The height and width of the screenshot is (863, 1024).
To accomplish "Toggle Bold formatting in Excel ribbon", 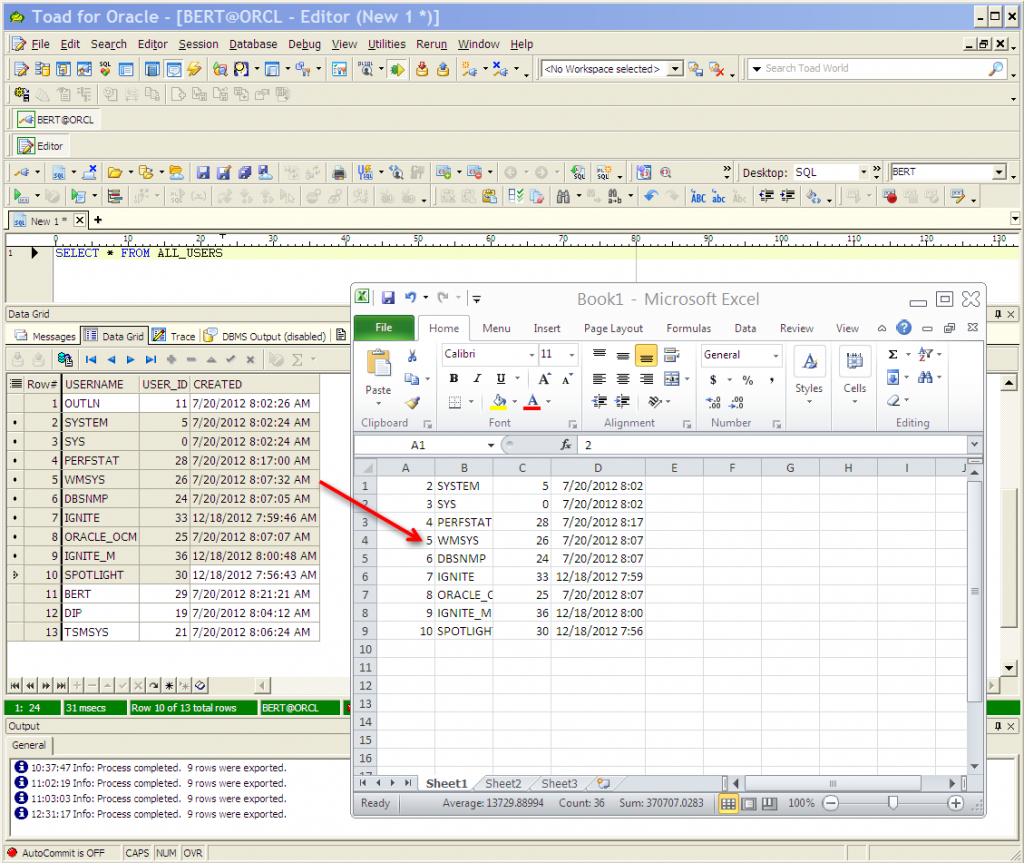I will (454, 379).
